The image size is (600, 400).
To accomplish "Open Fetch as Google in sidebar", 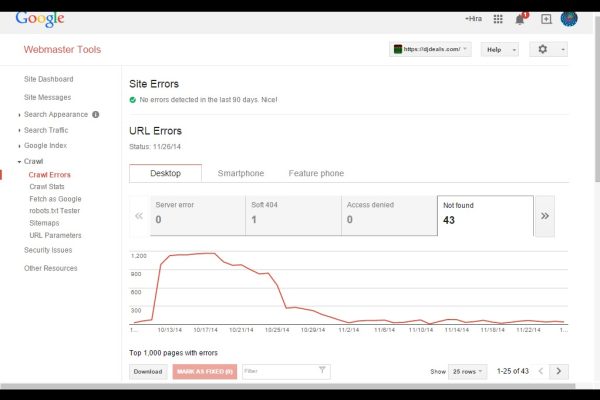I will tap(55, 198).
